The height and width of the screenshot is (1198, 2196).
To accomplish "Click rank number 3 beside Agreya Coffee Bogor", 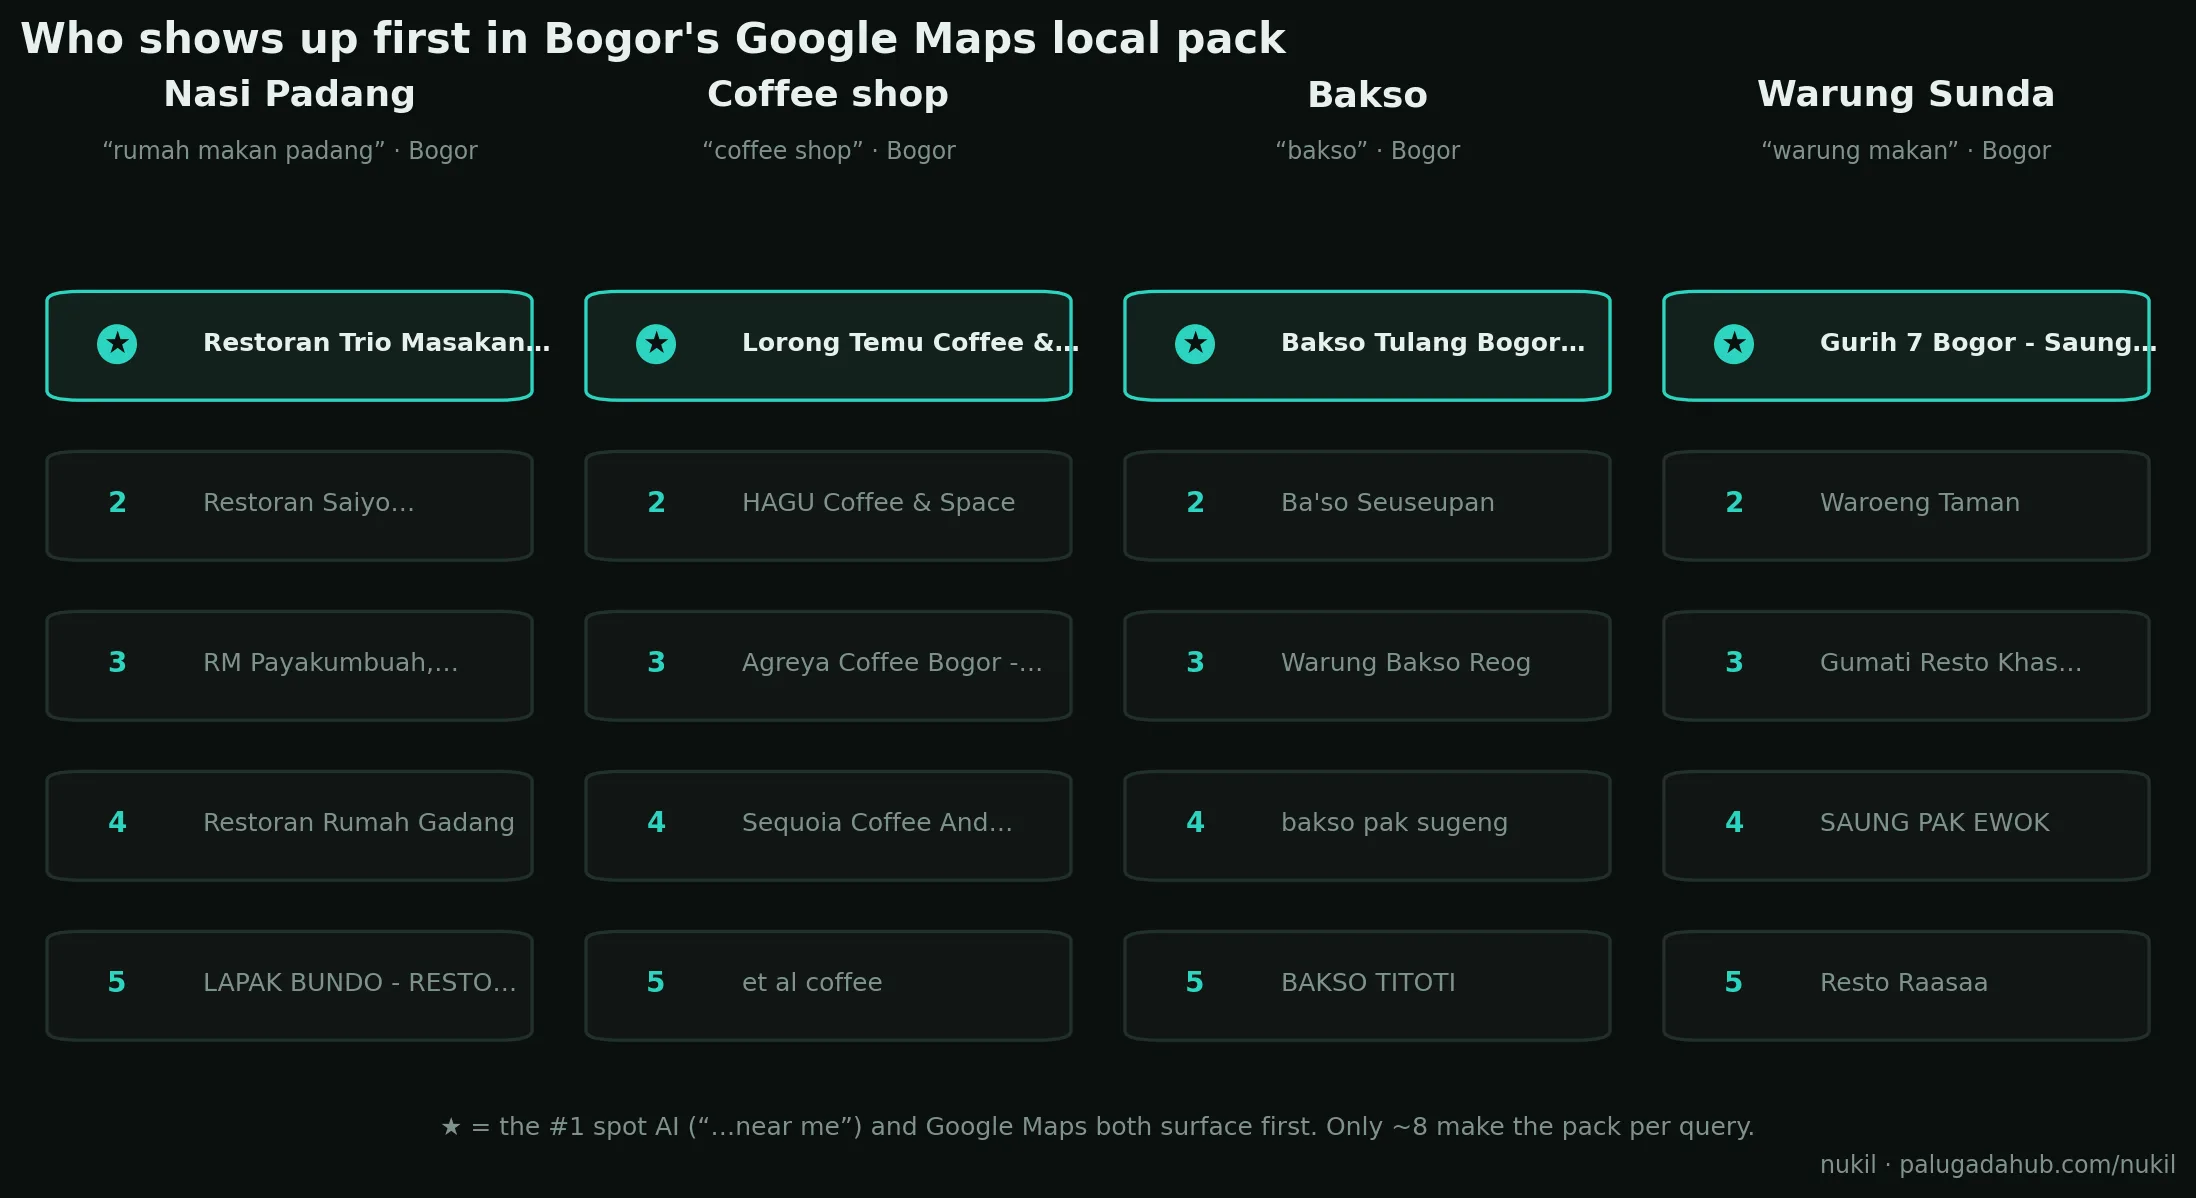I will click(x=656, y=663).
